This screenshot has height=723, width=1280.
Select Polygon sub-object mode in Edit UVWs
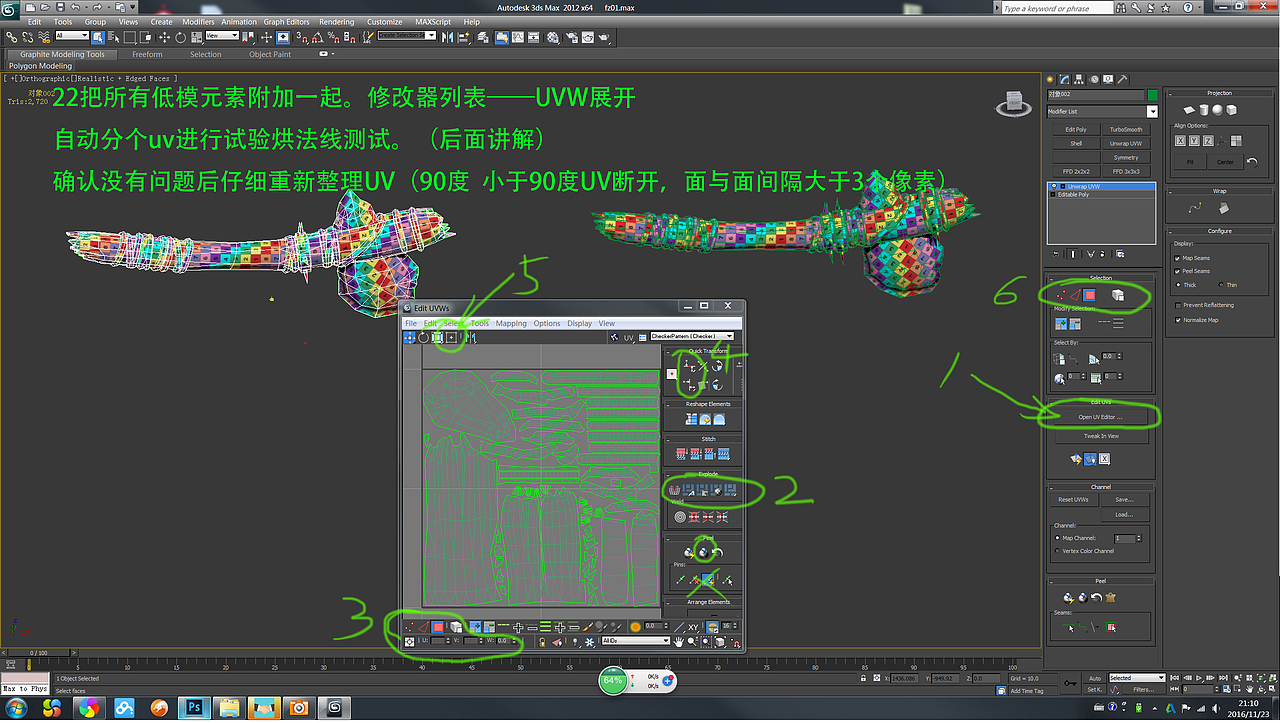point(438,627)
